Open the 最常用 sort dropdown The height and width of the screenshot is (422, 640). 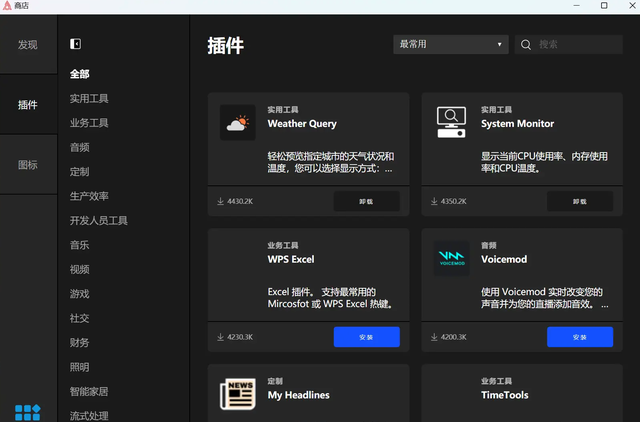451,44
